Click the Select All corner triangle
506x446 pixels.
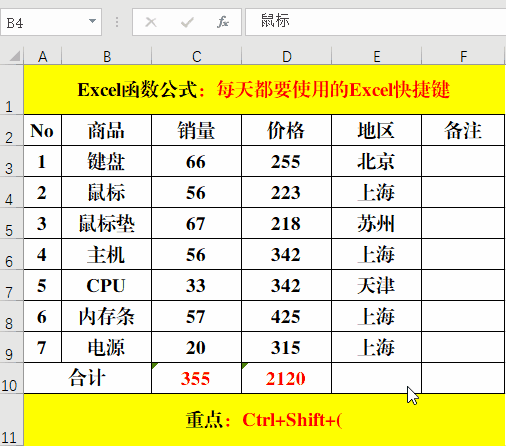point(15,56)
